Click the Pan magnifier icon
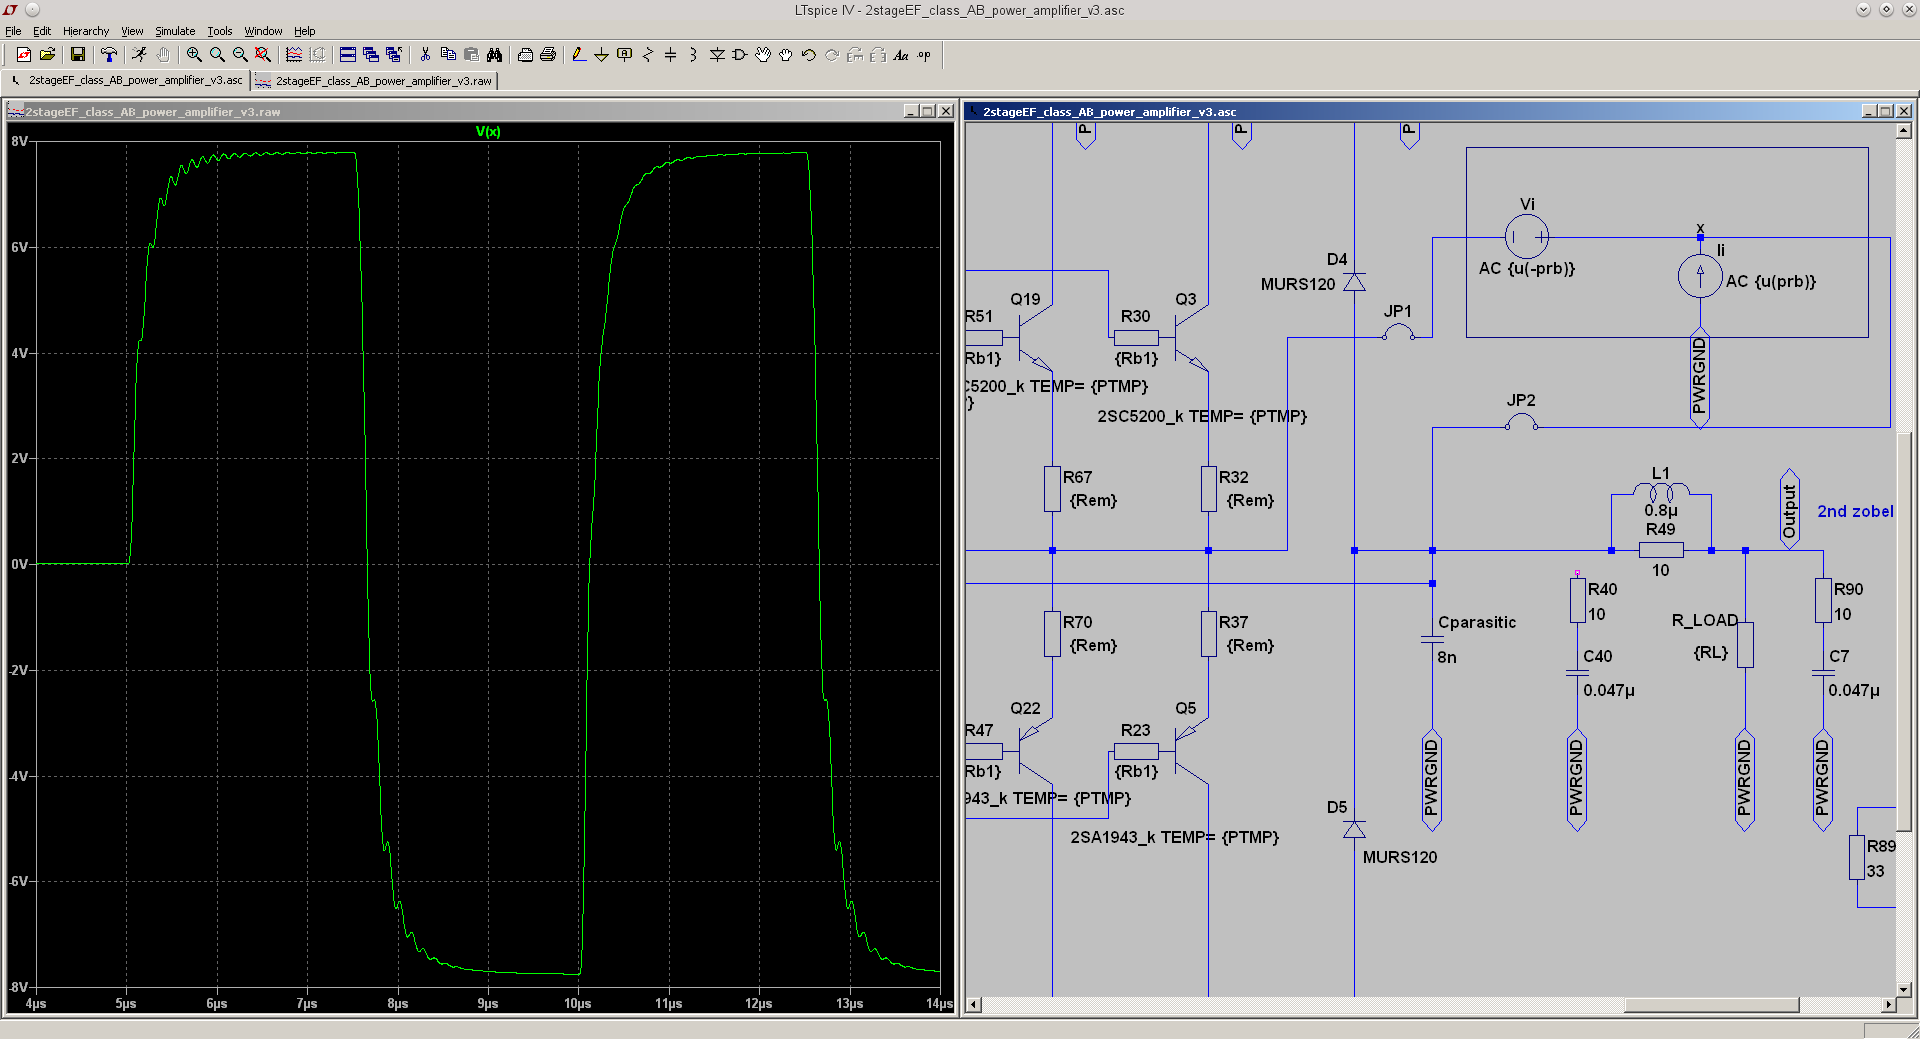Viewport: 1920px width, 1039px height. (x=217, y=55)
